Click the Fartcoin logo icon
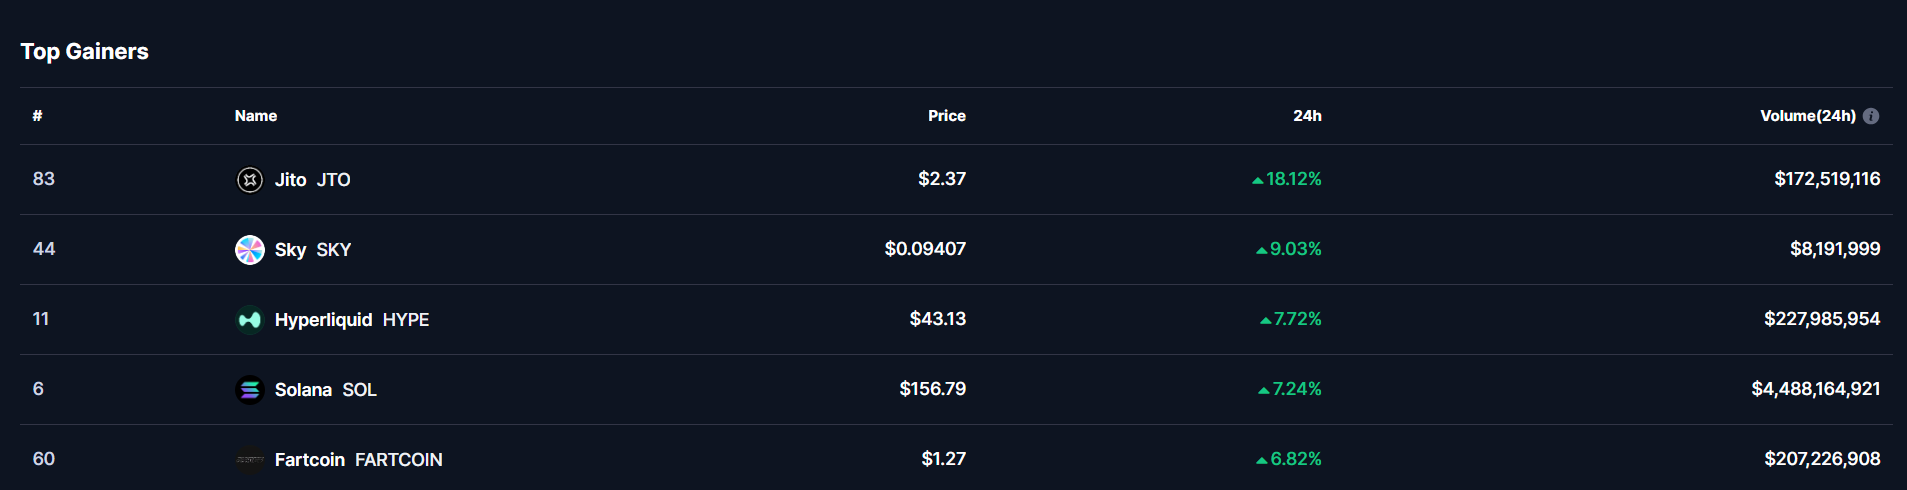Screen dimensions: 1907x490 tap(249, 460)
